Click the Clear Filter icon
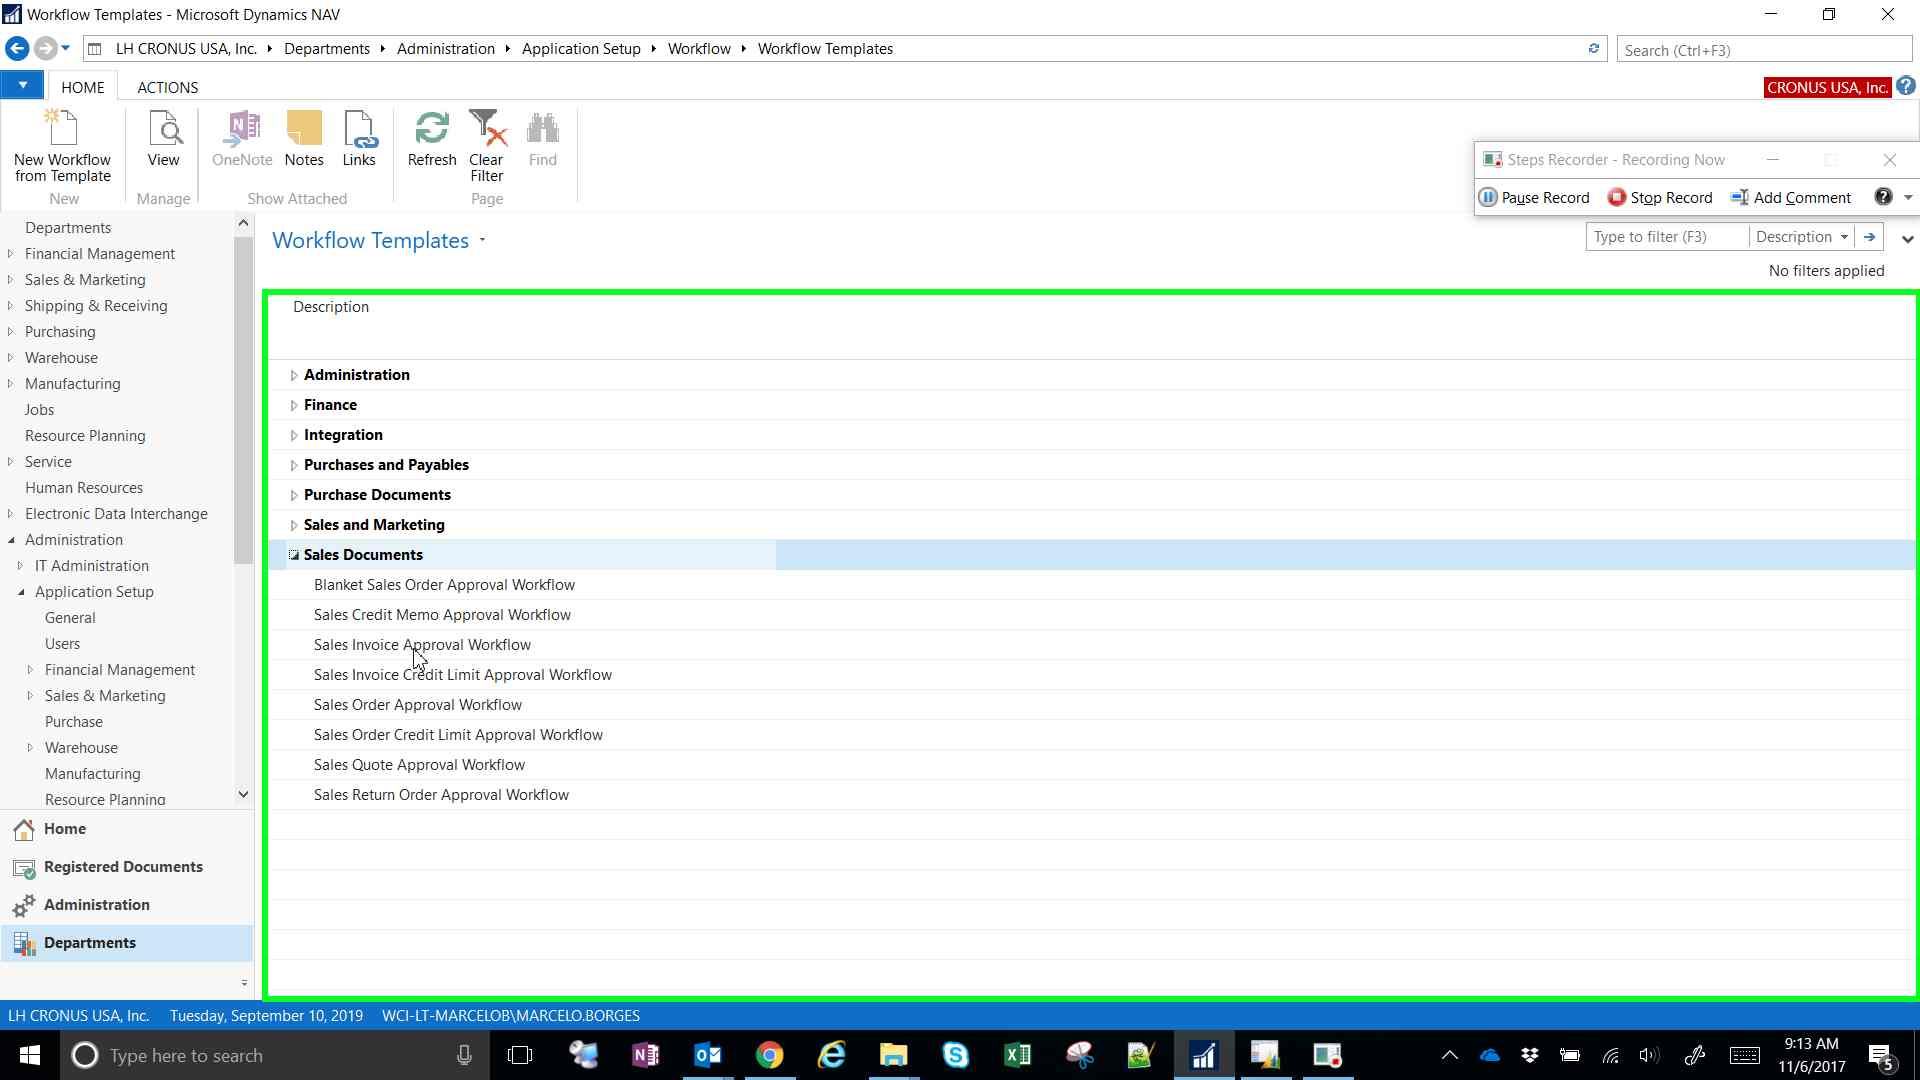This screenshot has height=1080, width=1920. pos(486,145)
